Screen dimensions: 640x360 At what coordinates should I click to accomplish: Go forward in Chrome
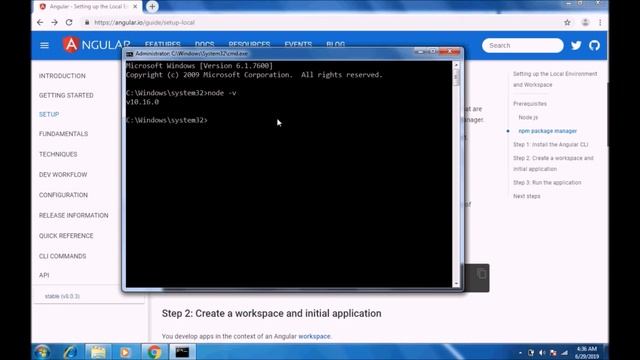pyautogui.click(x=54, y=22)
